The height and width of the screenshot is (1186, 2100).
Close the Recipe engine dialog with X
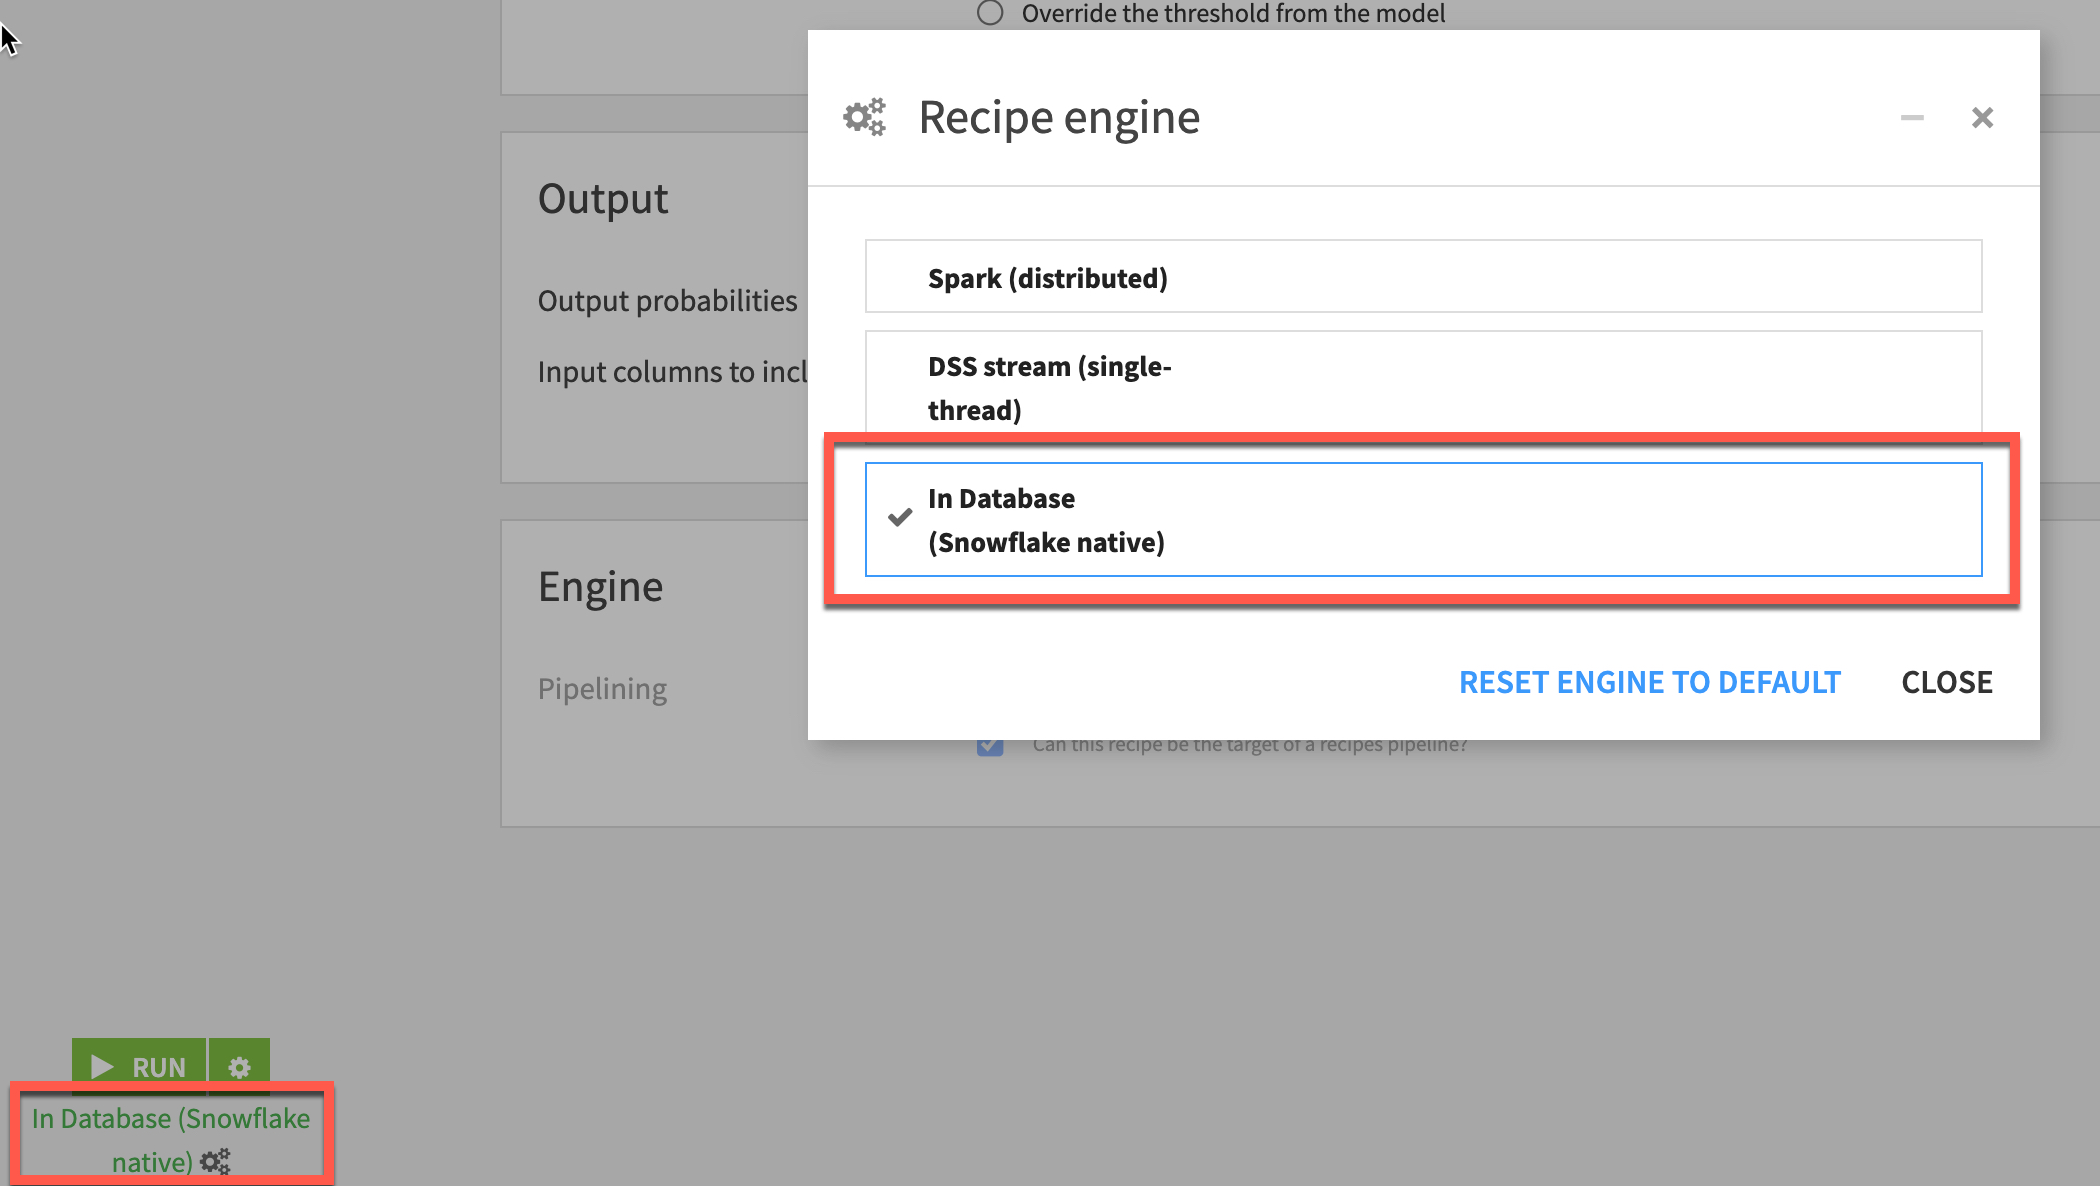tap(1982, 118)
